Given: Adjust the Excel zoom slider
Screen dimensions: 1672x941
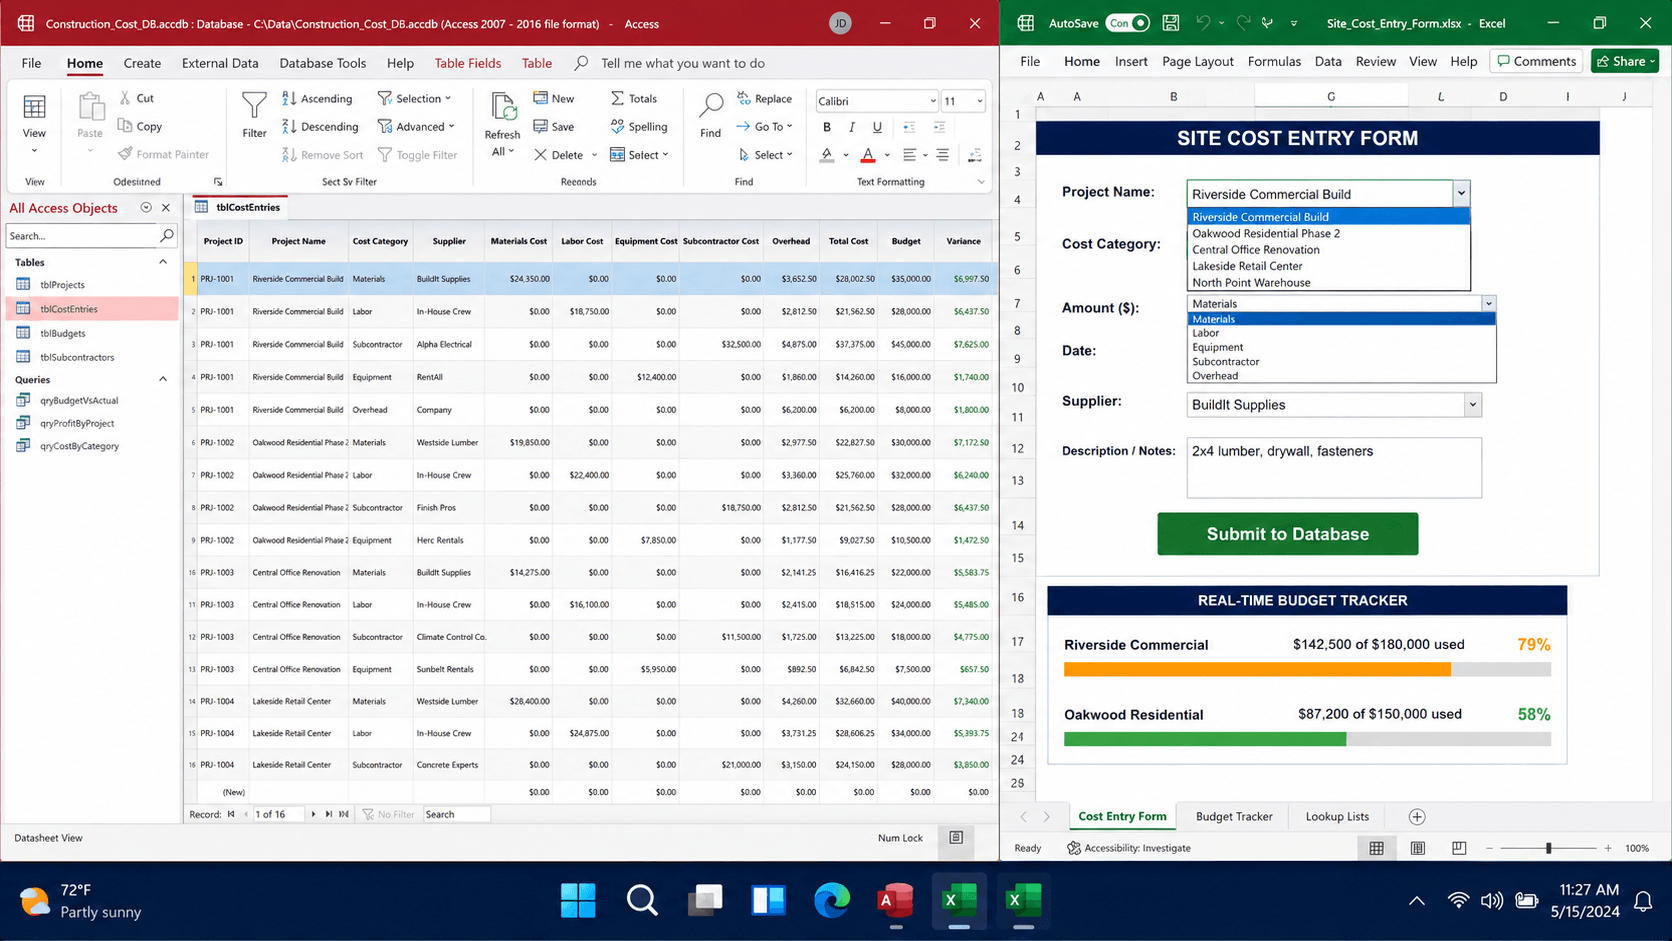Looking at the screenshot, I should [x=1548, y=848].
